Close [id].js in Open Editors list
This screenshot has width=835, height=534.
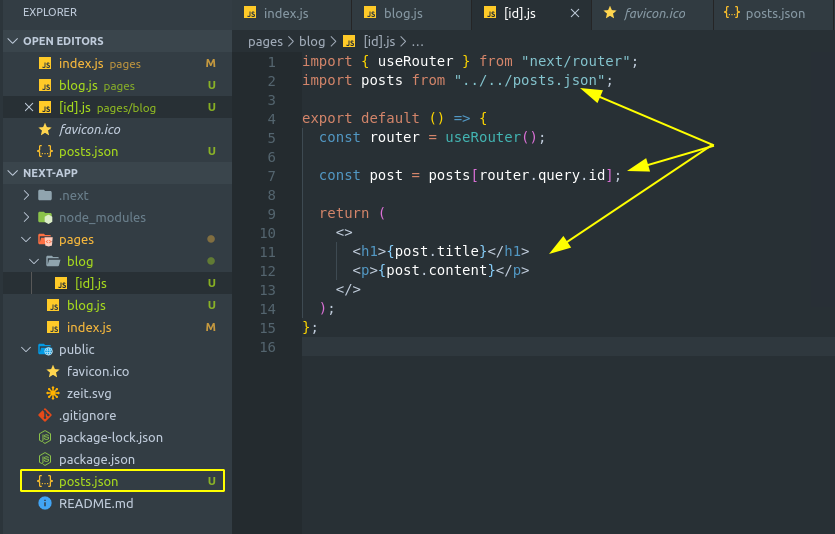(29, 108)
